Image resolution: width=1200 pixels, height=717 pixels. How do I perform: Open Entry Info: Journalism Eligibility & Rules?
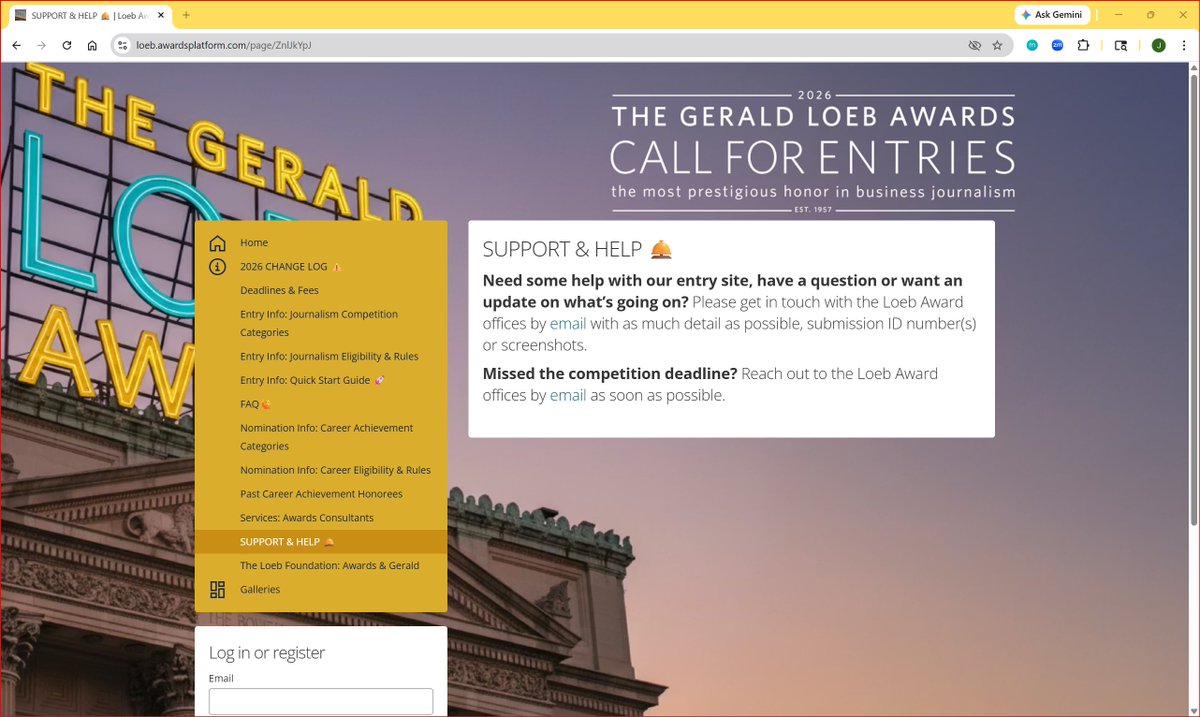coord(329,356)
